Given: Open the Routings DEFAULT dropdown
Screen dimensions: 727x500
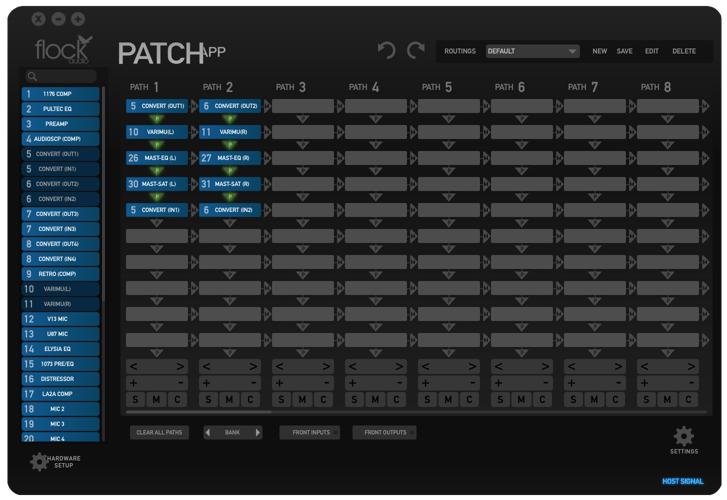Looking at the screenshot, I should coord(533,51).
